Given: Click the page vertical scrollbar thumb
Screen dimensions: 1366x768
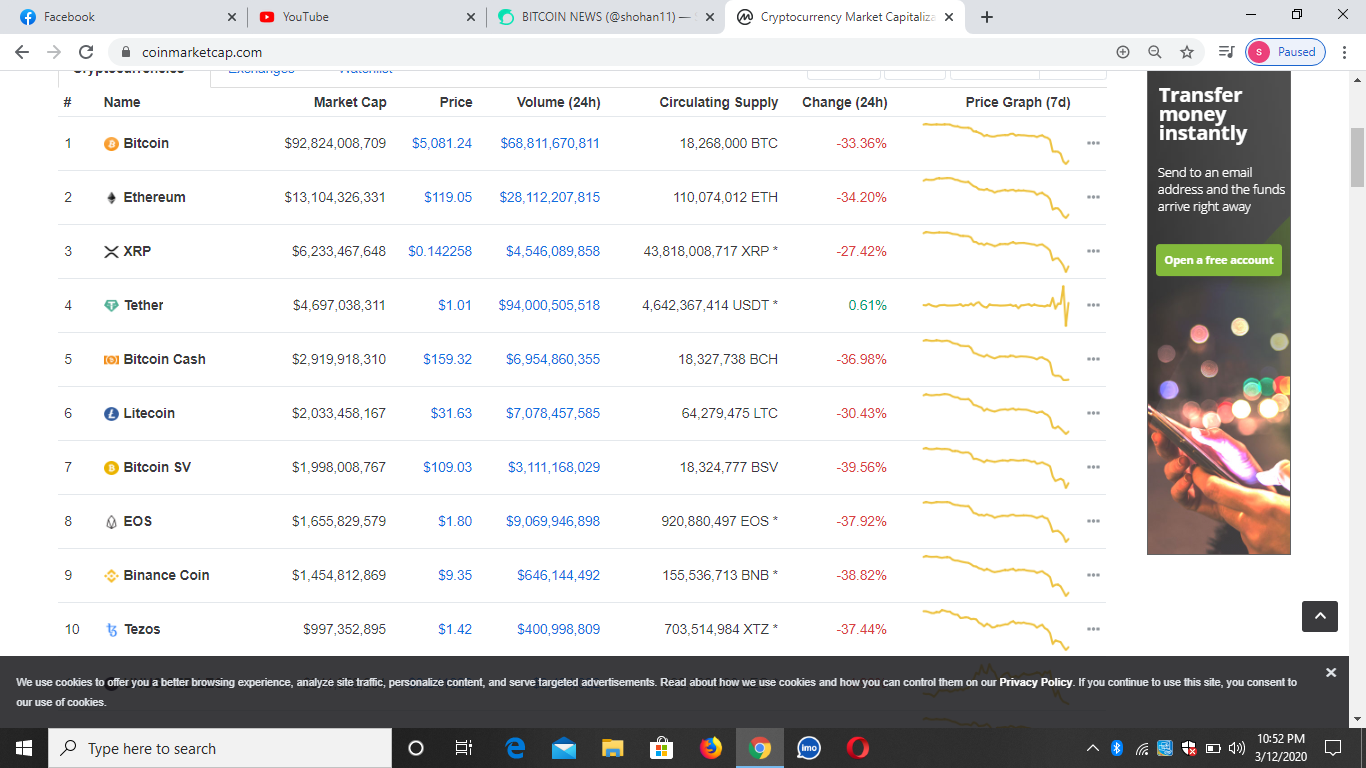Looking at the screenshot, I should [1357, 157].
